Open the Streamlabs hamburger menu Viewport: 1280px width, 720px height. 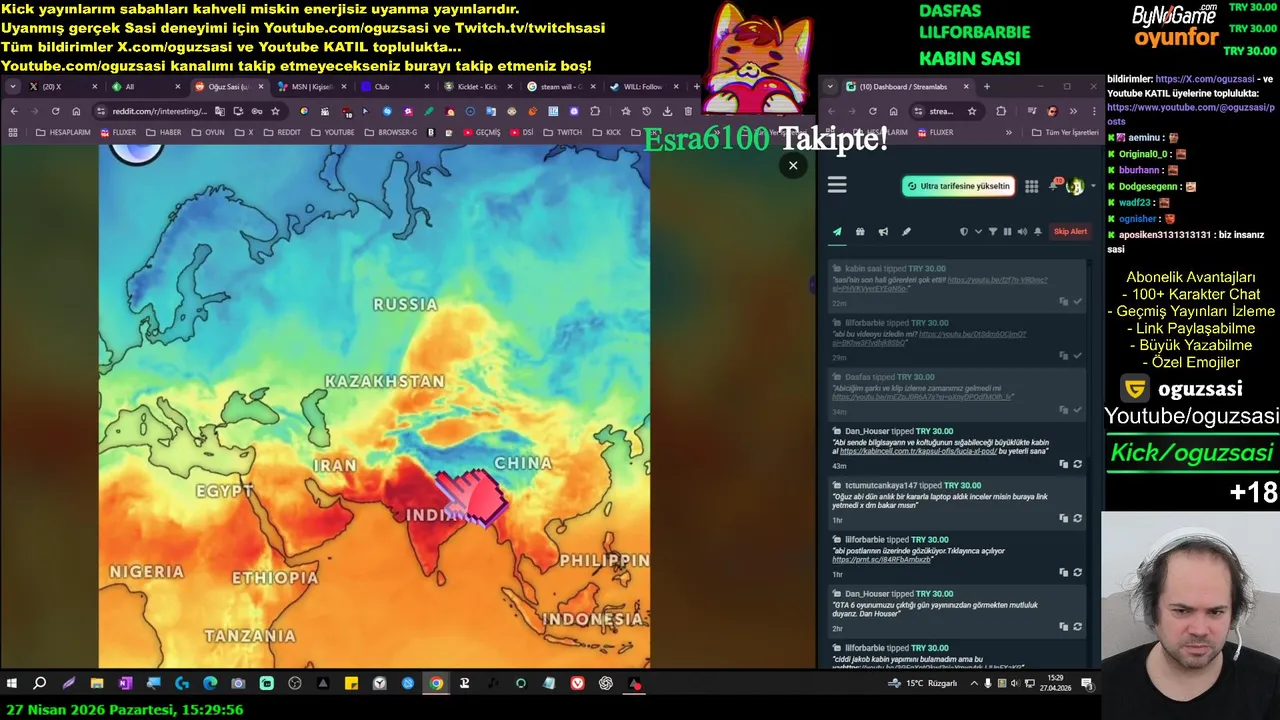(837, 185)
